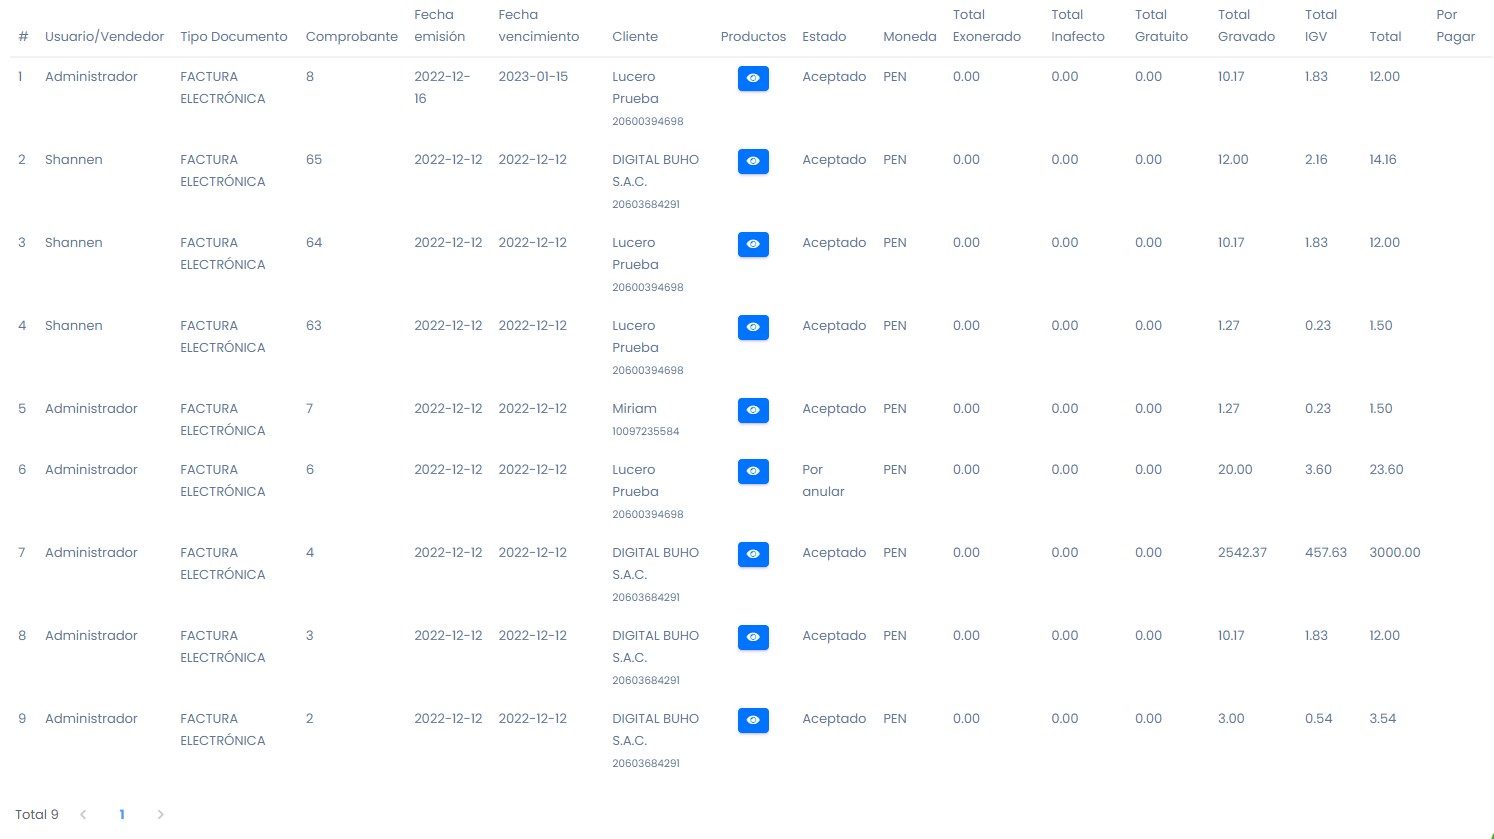Show products for comprobante 64 row
This screenshot has height=839, width=1494.
(x=753, y=244)
